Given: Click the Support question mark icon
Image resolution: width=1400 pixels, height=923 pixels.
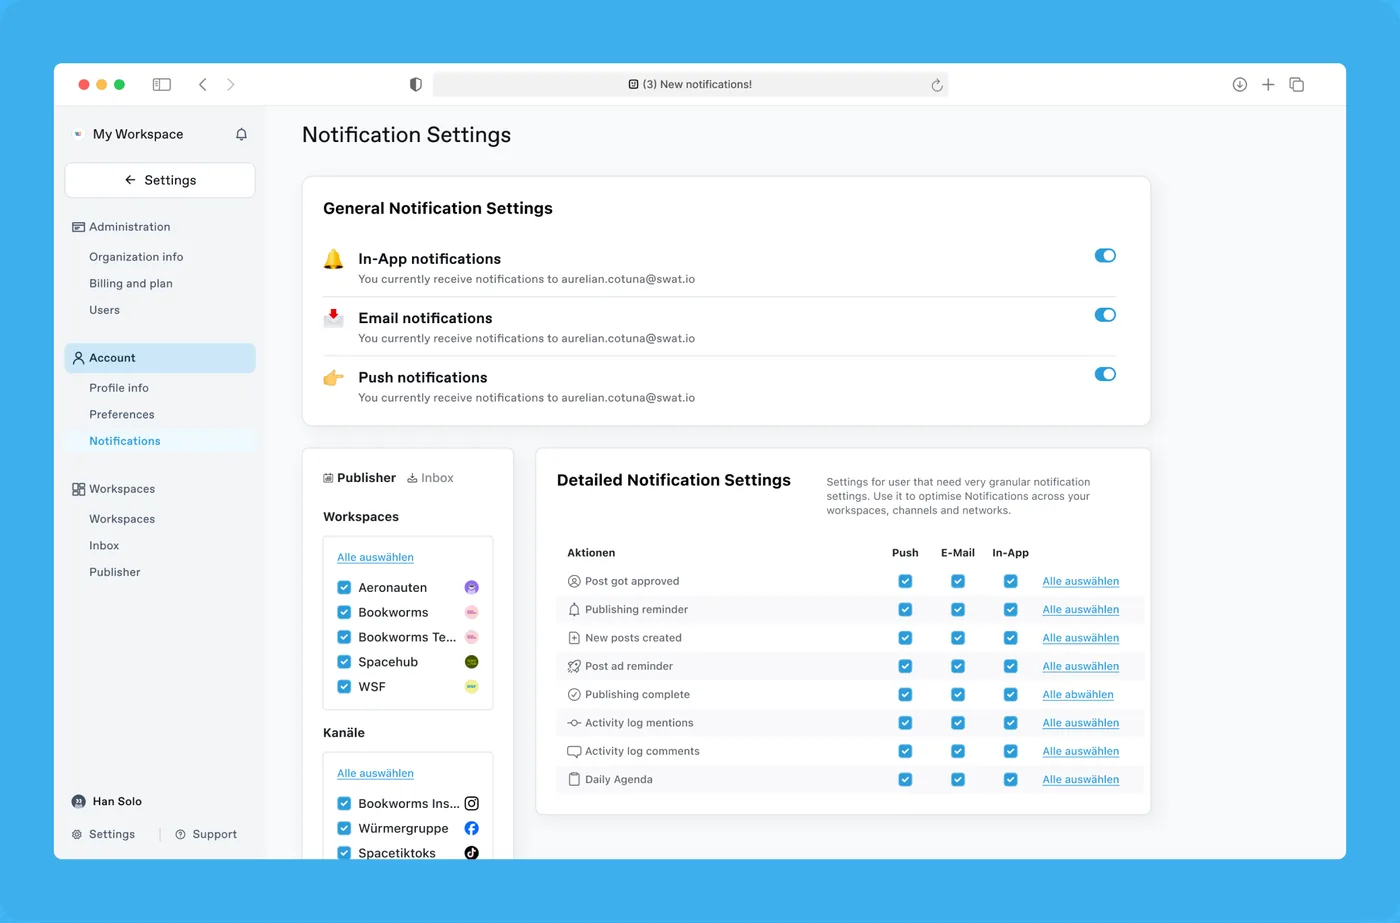Looking at the screenshot, I should click(180, 835).
